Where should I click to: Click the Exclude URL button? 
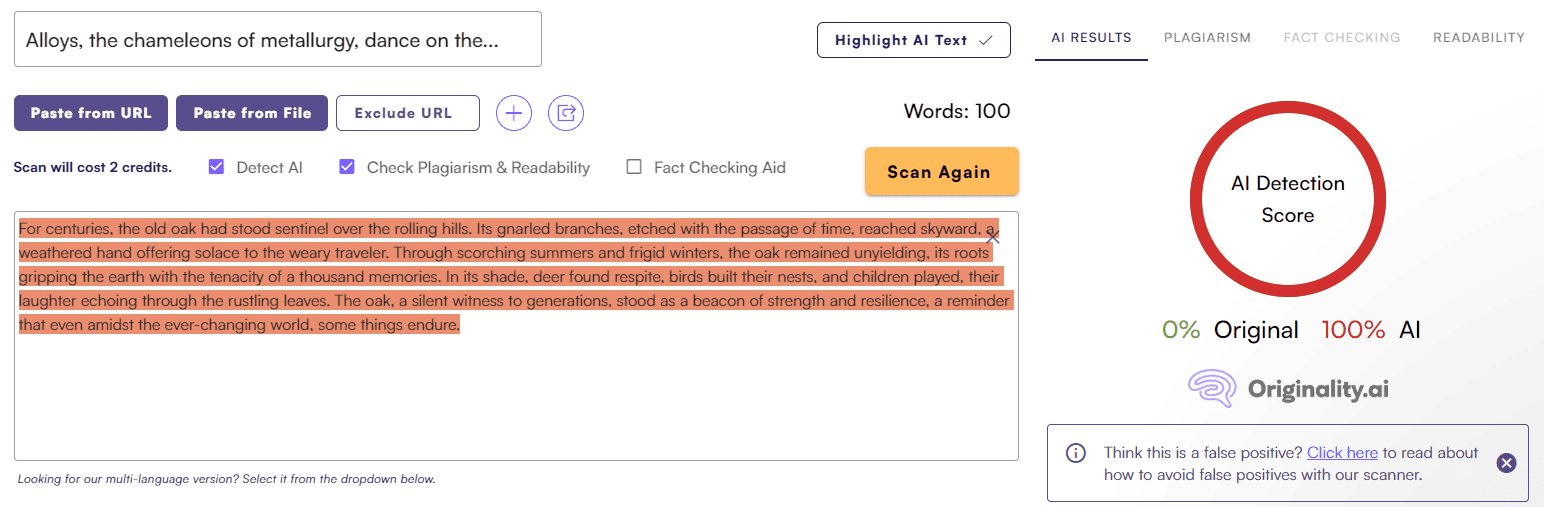(408, 113)
